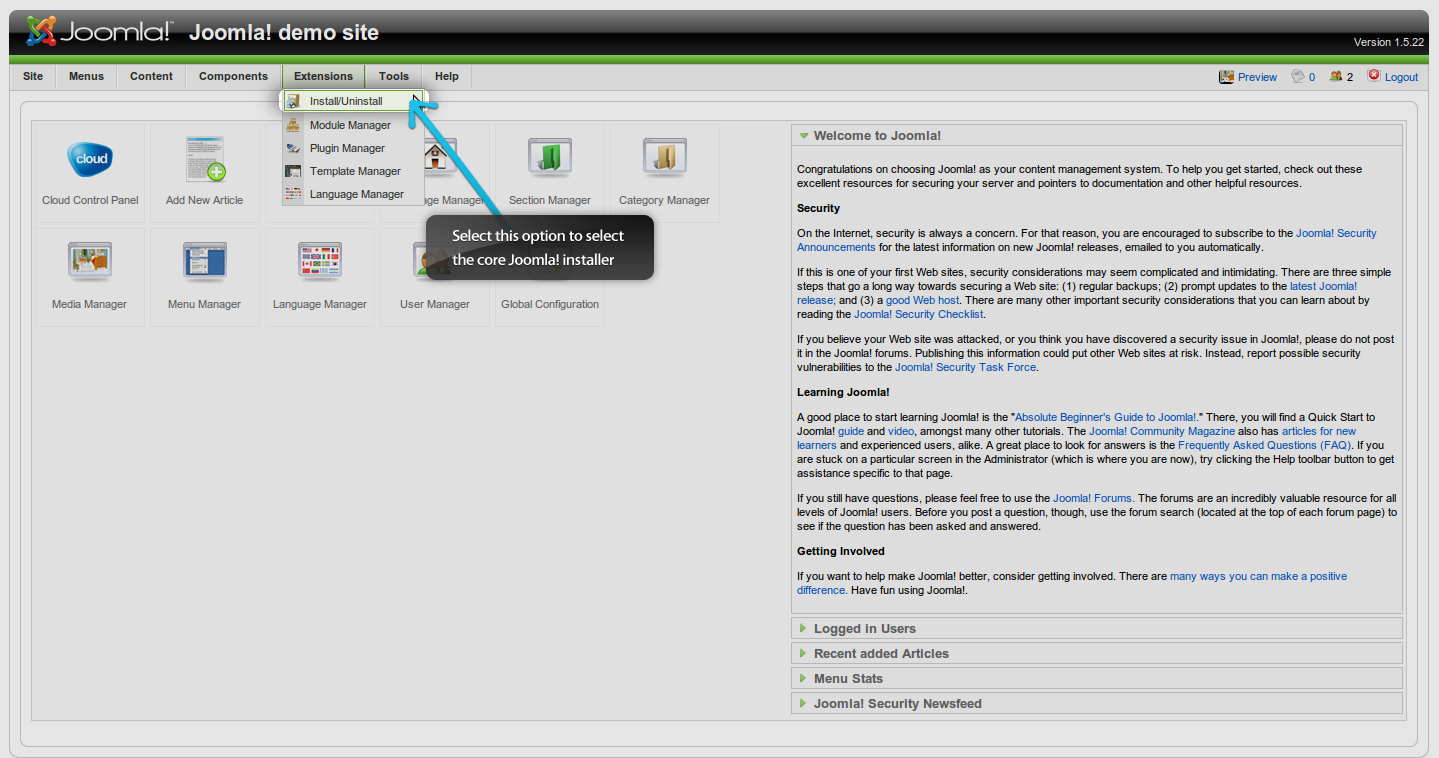Image resolution: width=1439 pixels, height=758 pixels.
Task: Expand the Menu Stats panel
Action: coord(1097,679)
